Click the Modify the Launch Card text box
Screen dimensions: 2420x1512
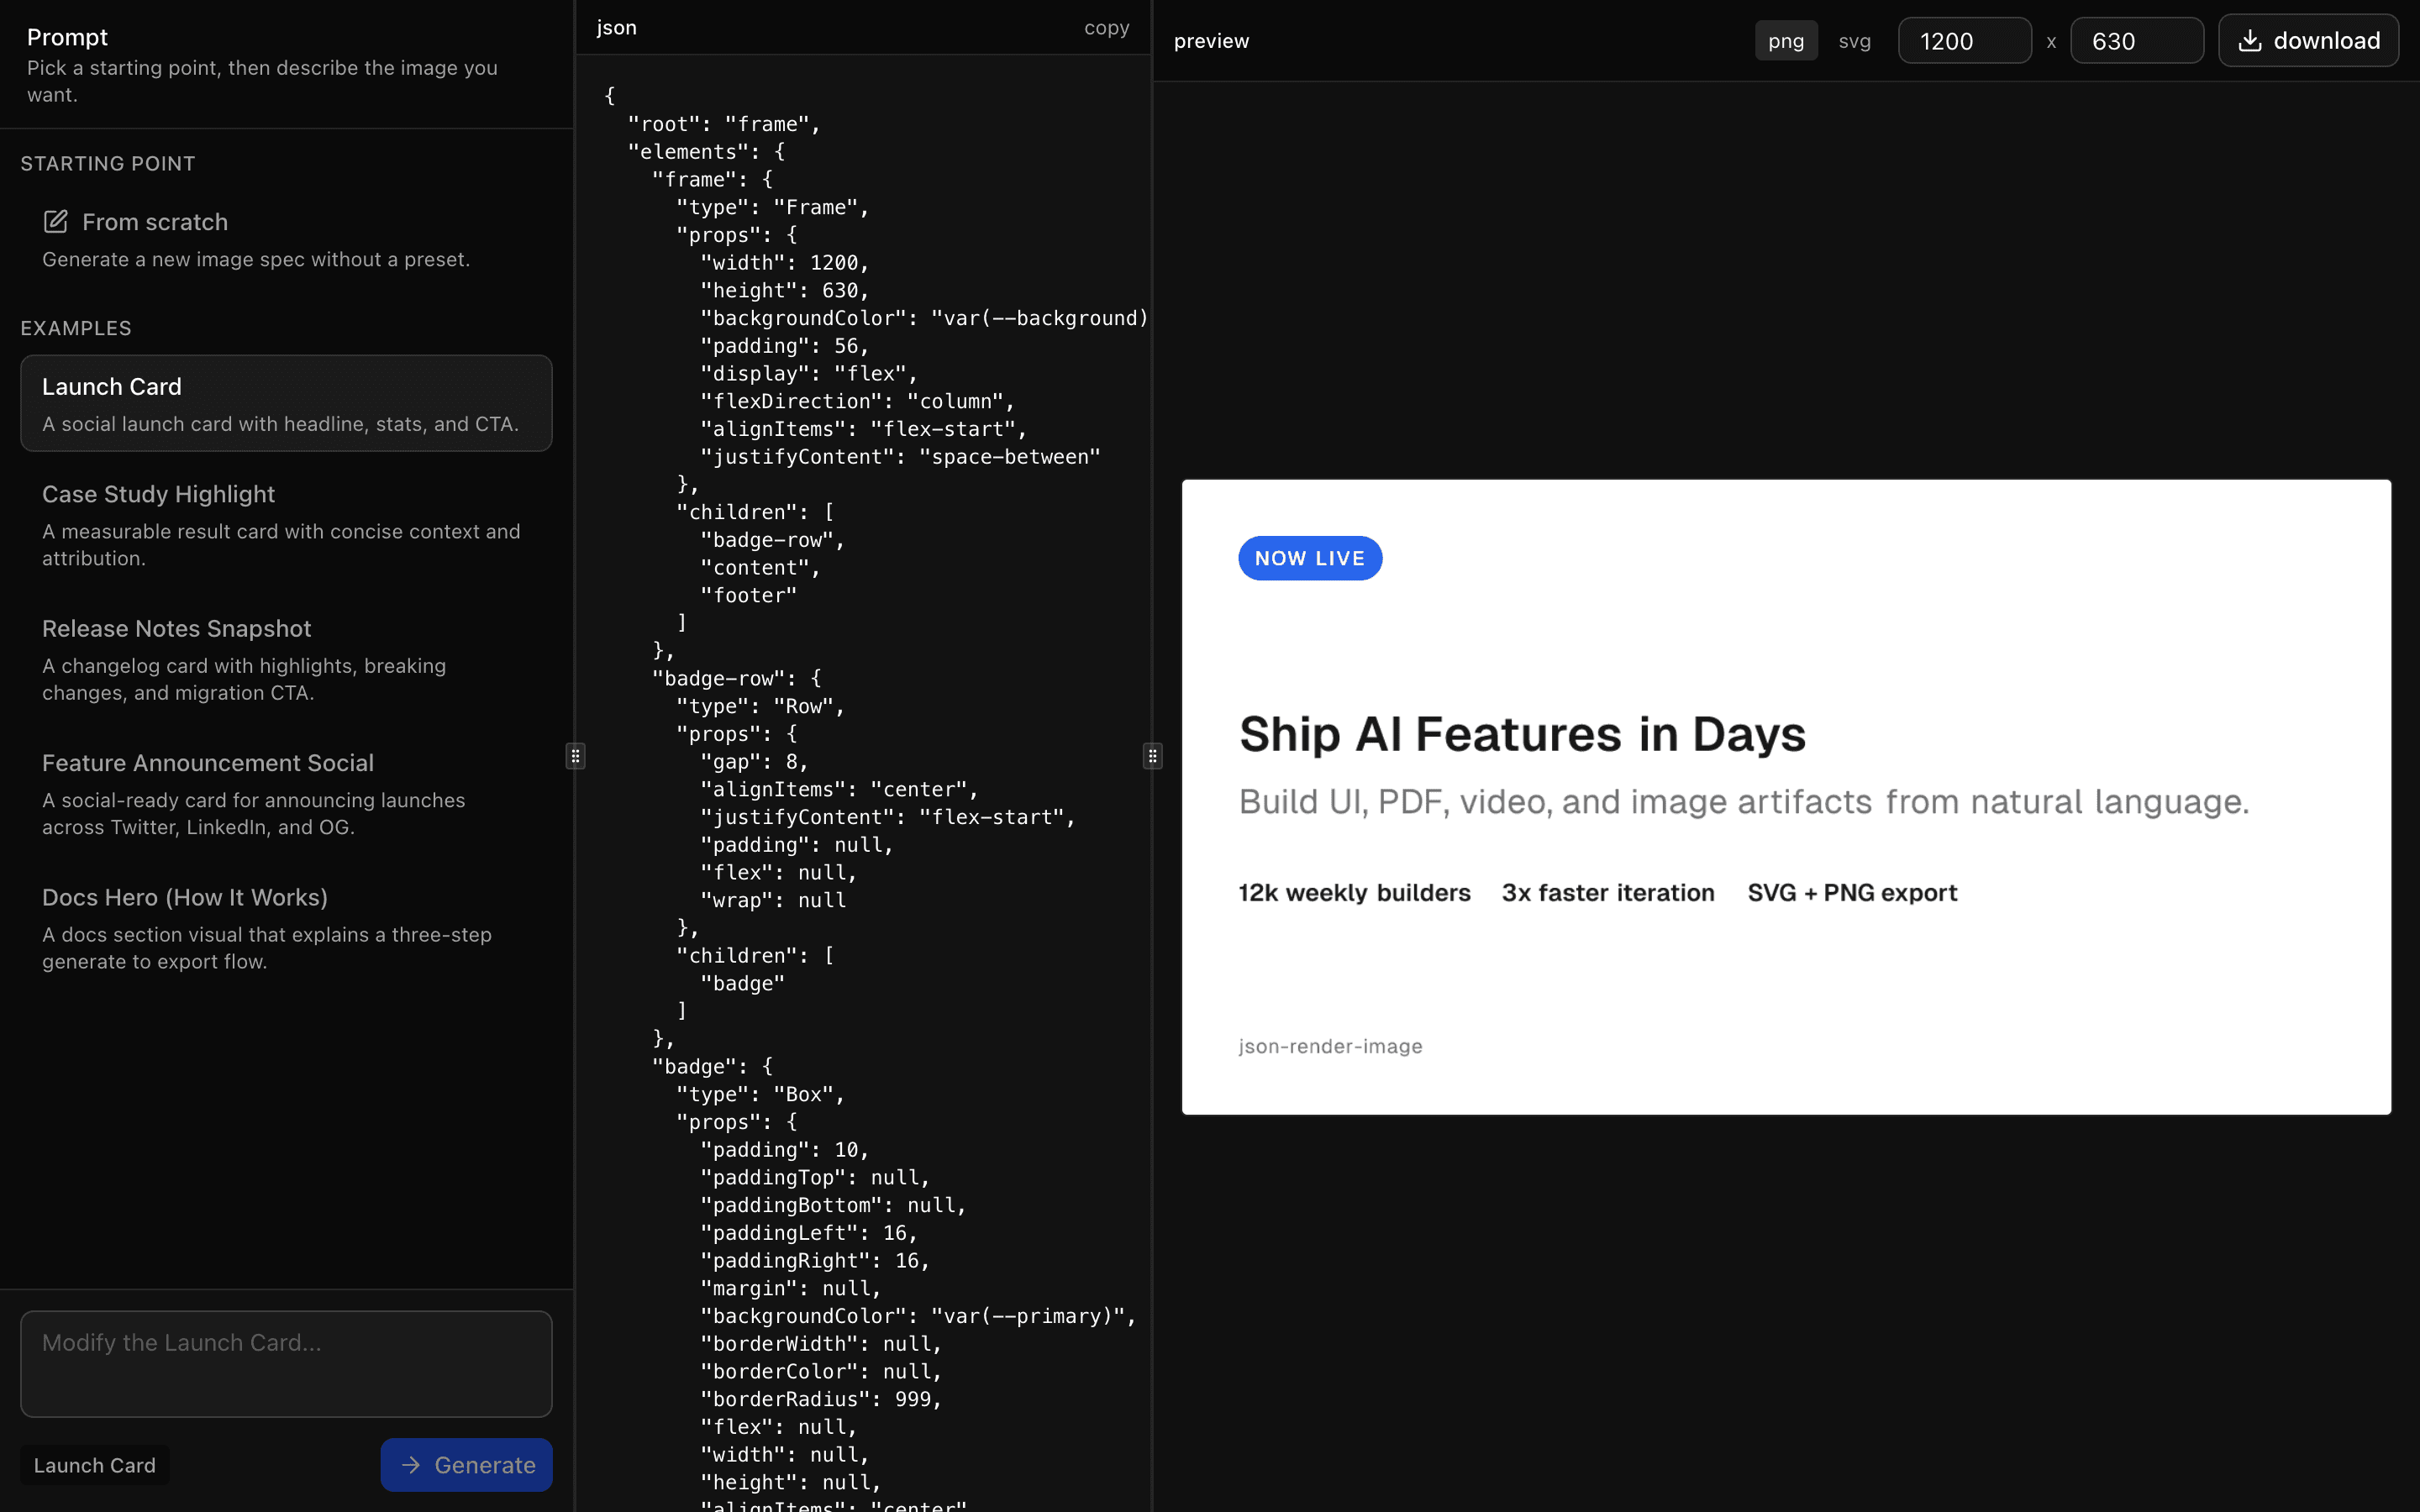coord(285,1363)
